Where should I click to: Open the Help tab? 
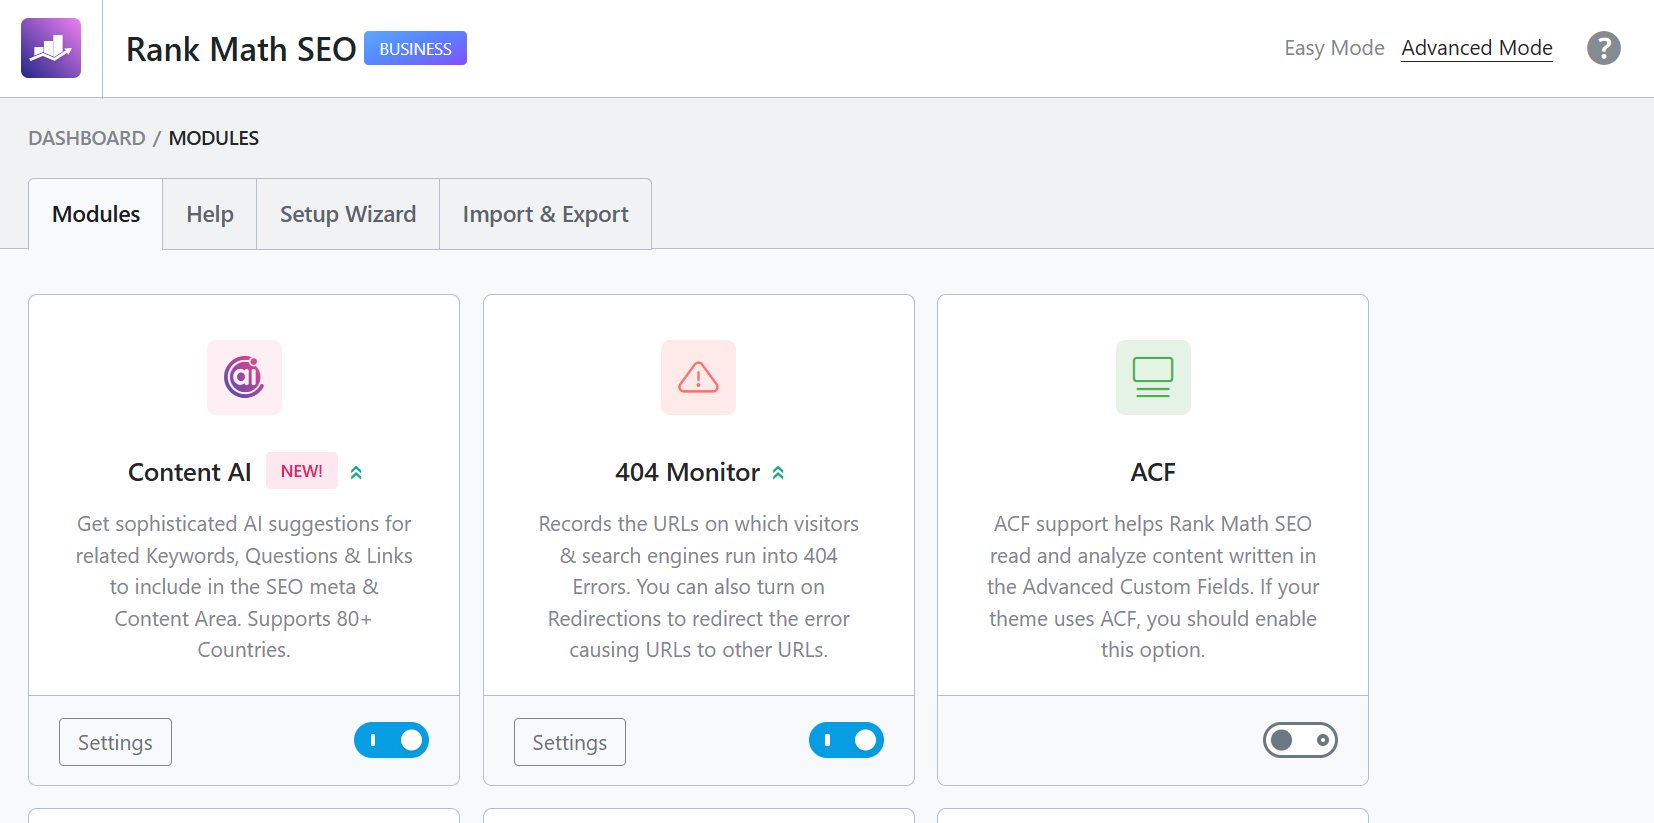coord(210,214)
